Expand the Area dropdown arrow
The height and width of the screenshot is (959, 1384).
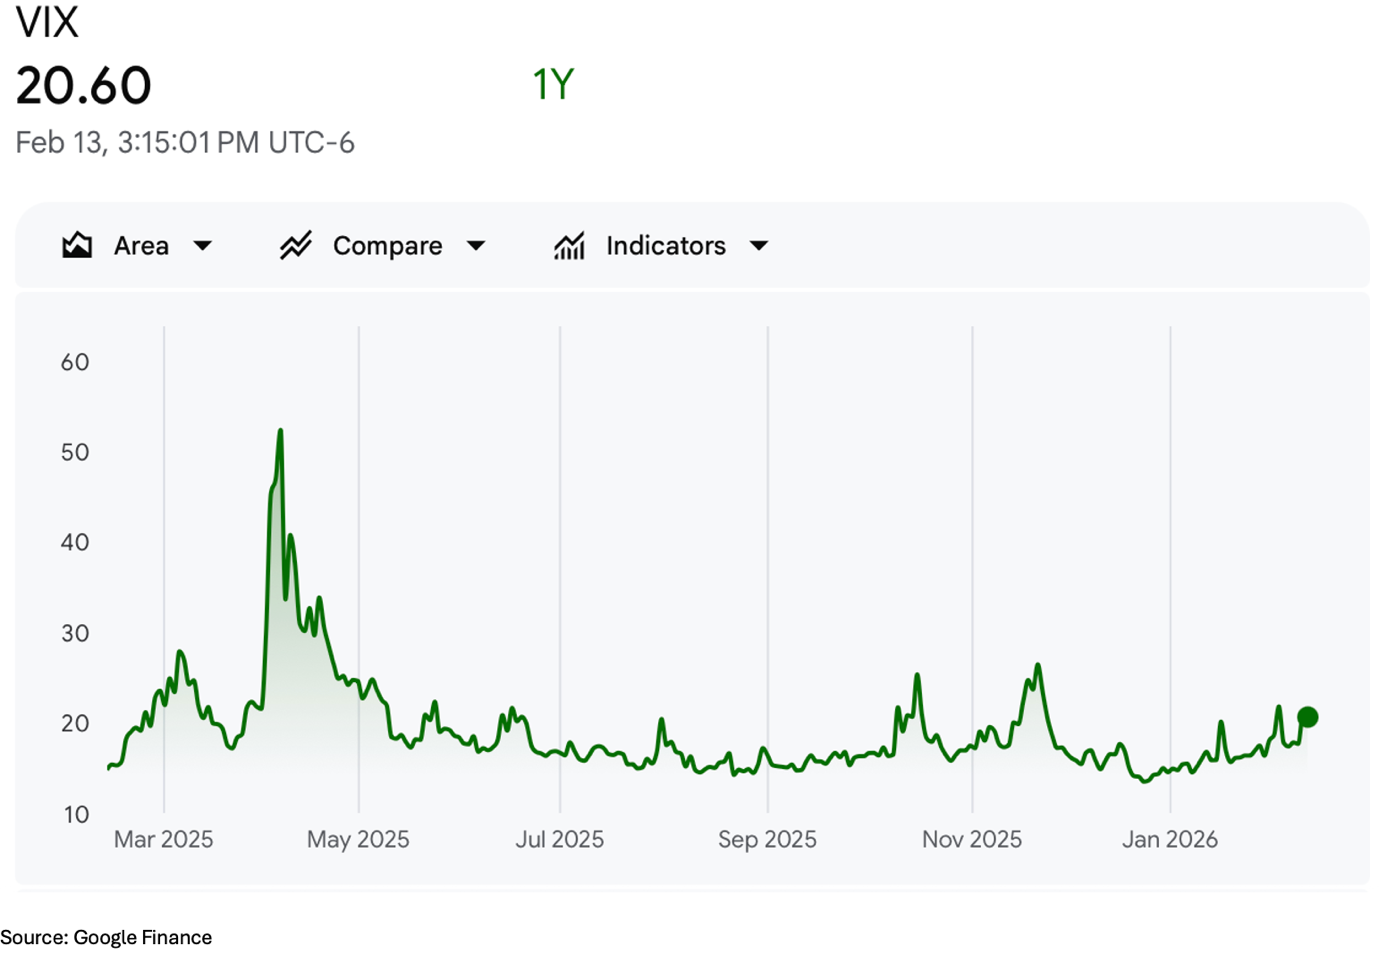tap(203, 246)
